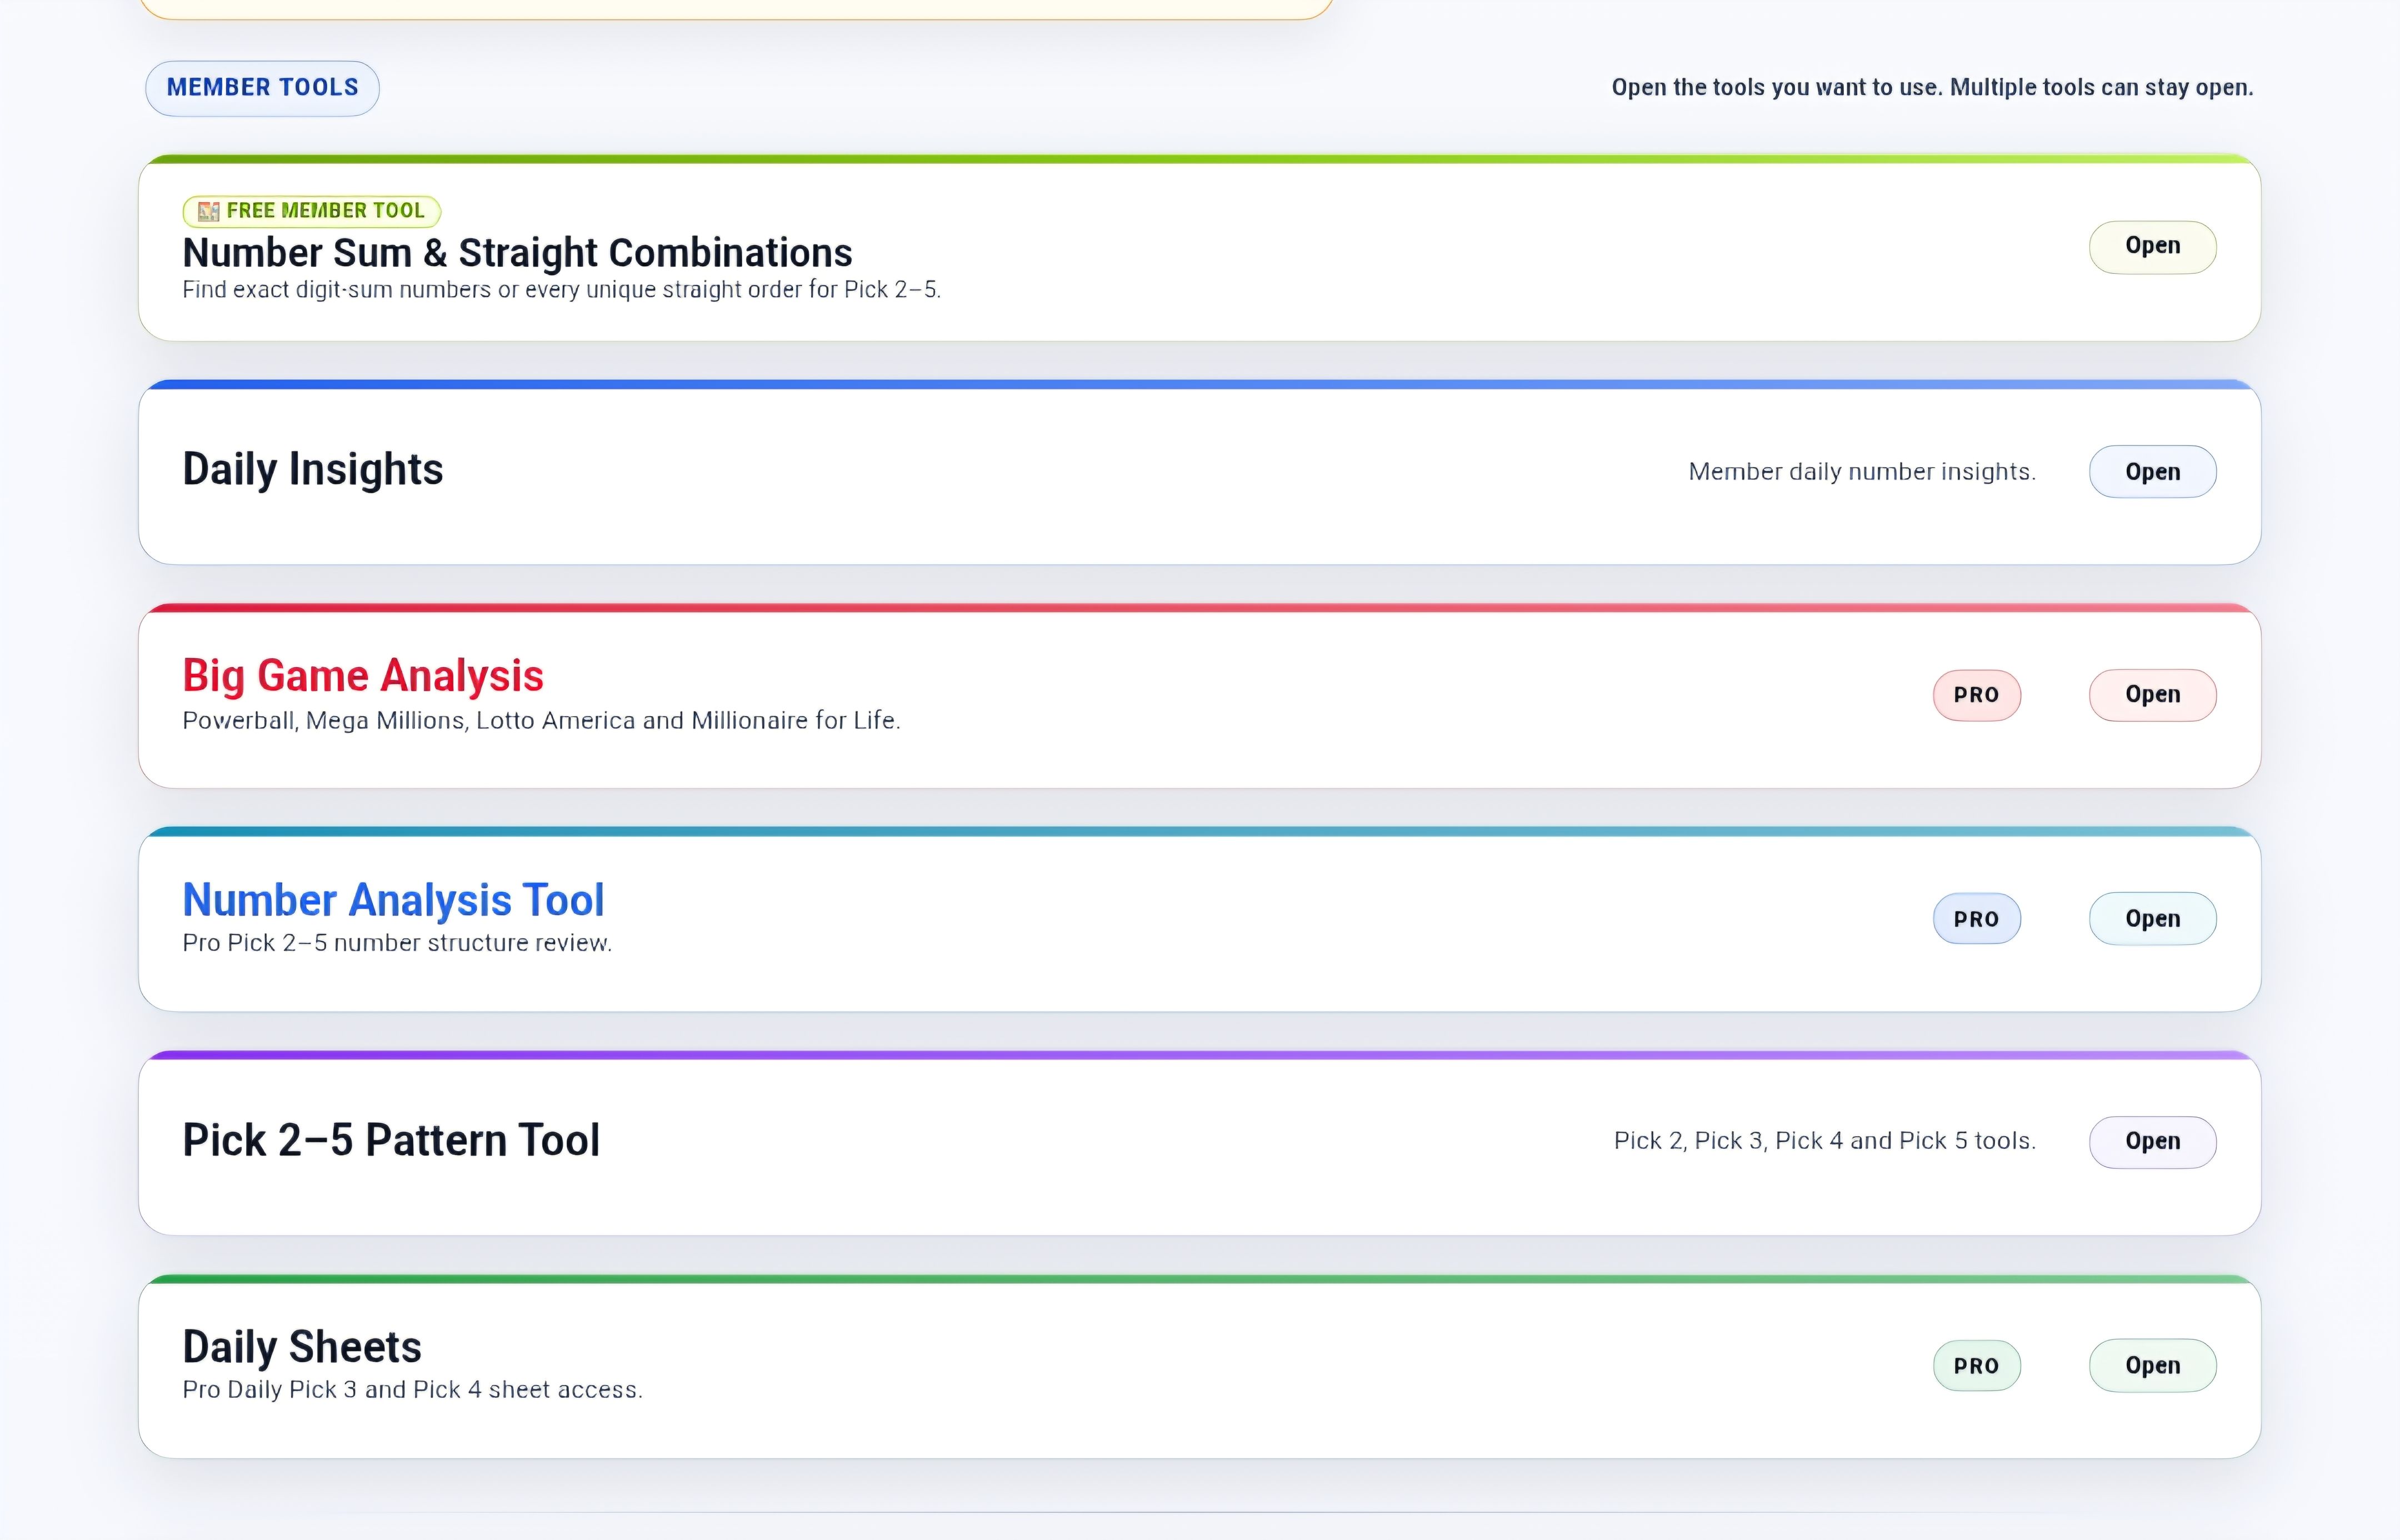Click the Daily Sheets heading
Image resolution: width=2400 pixels, height=1540 pixels.
pyautogui.click(x=302, y=1347)
